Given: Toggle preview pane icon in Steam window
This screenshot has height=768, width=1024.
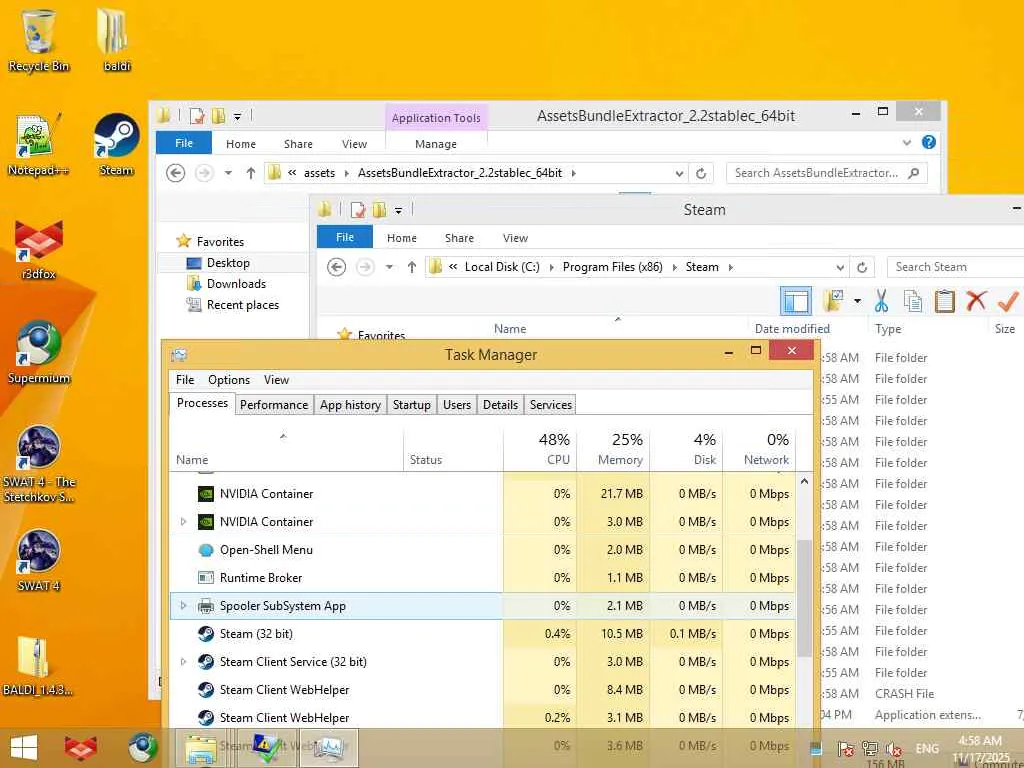Looking at the screenshot, I should pyautogui.click(x=796, y=301).
